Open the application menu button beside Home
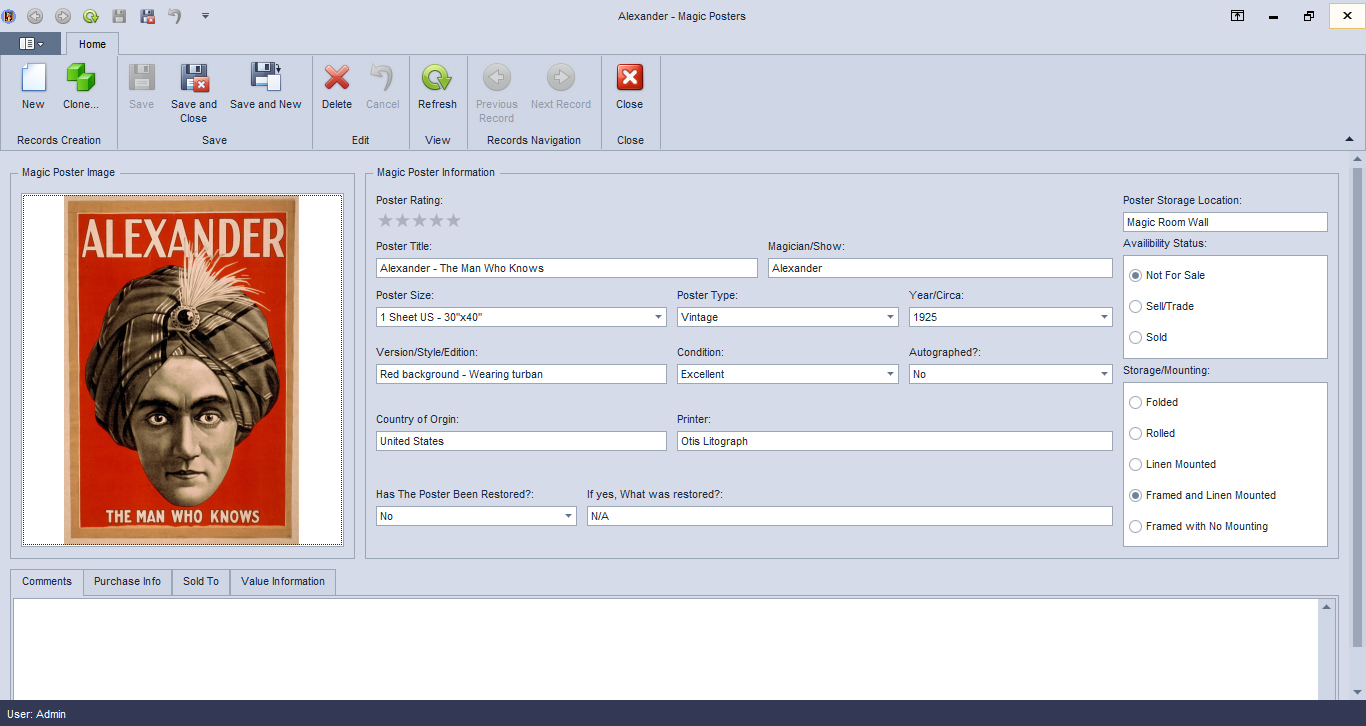 click(x=31, y=44)
